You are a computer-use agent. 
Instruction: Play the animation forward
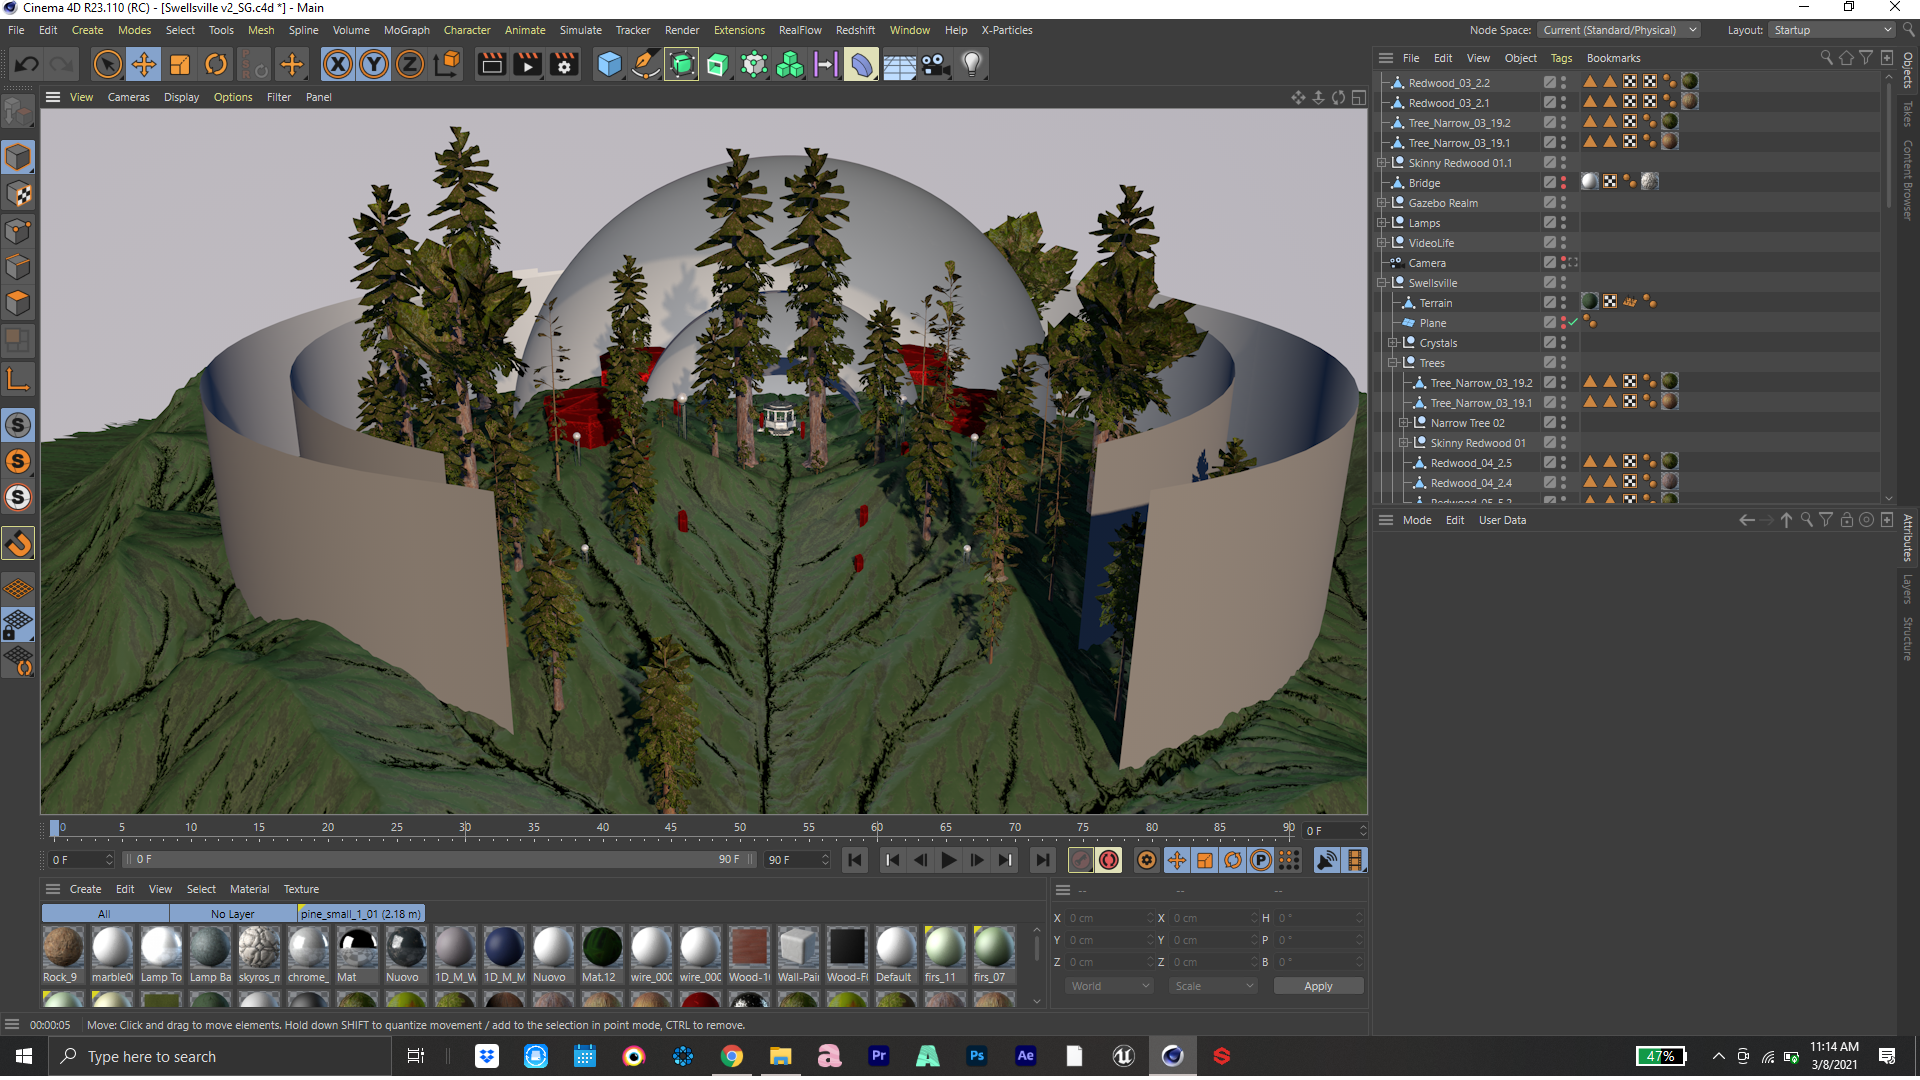click(948, 860)
